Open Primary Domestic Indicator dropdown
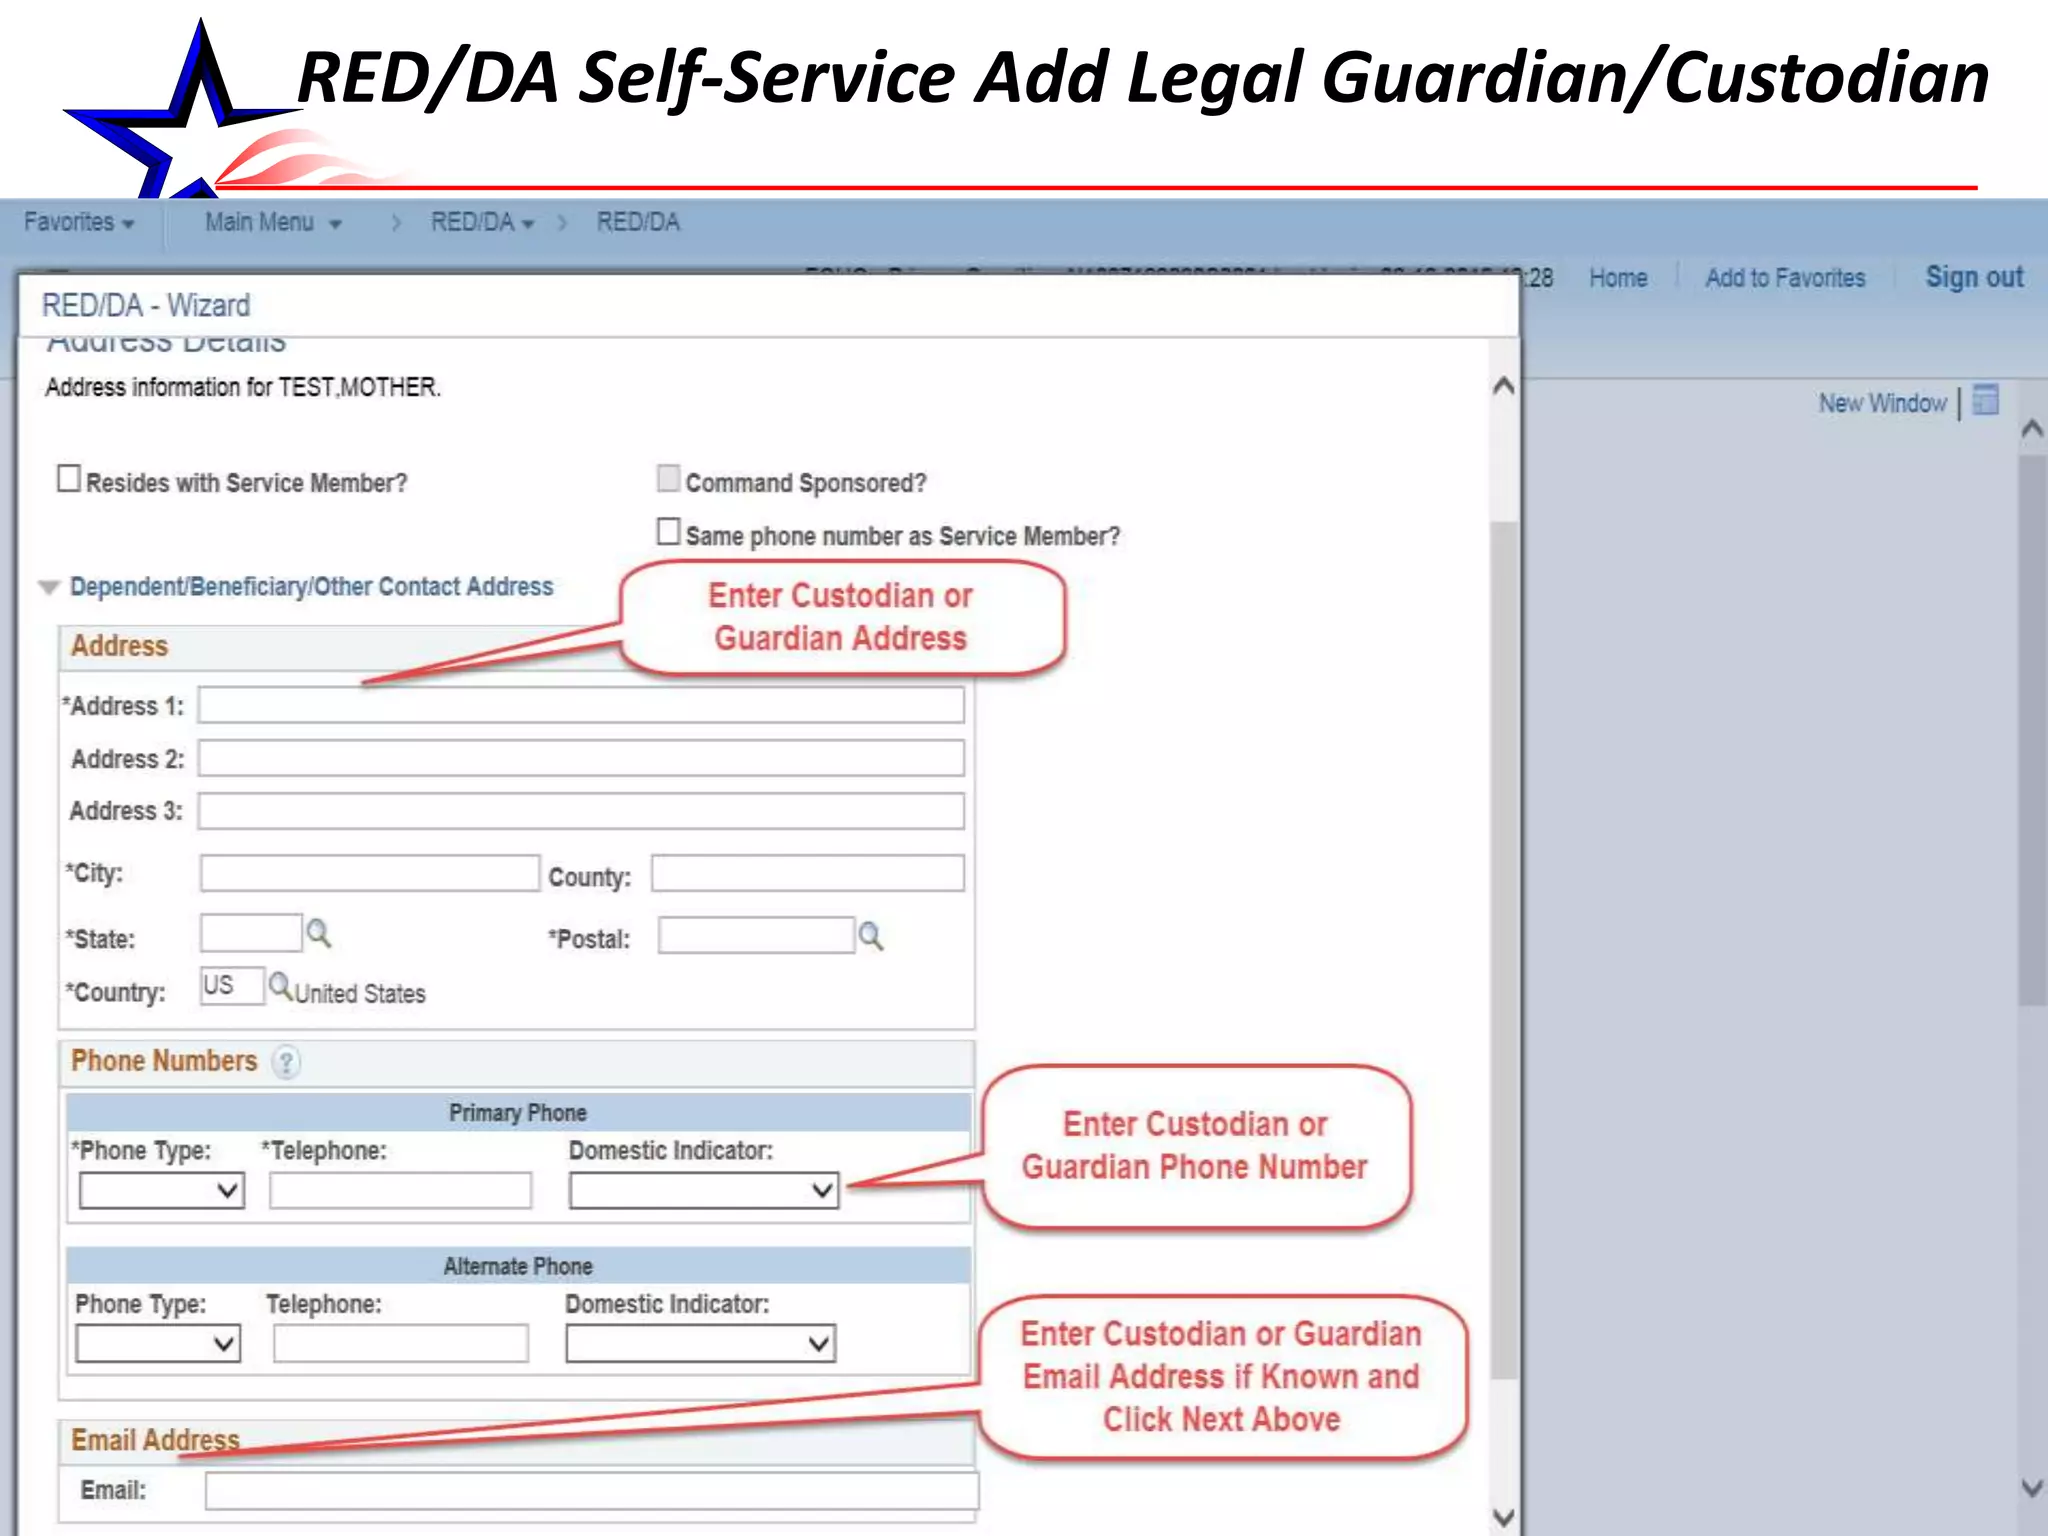Viewport: 2048px width, 1536px height. [703, 1190]
